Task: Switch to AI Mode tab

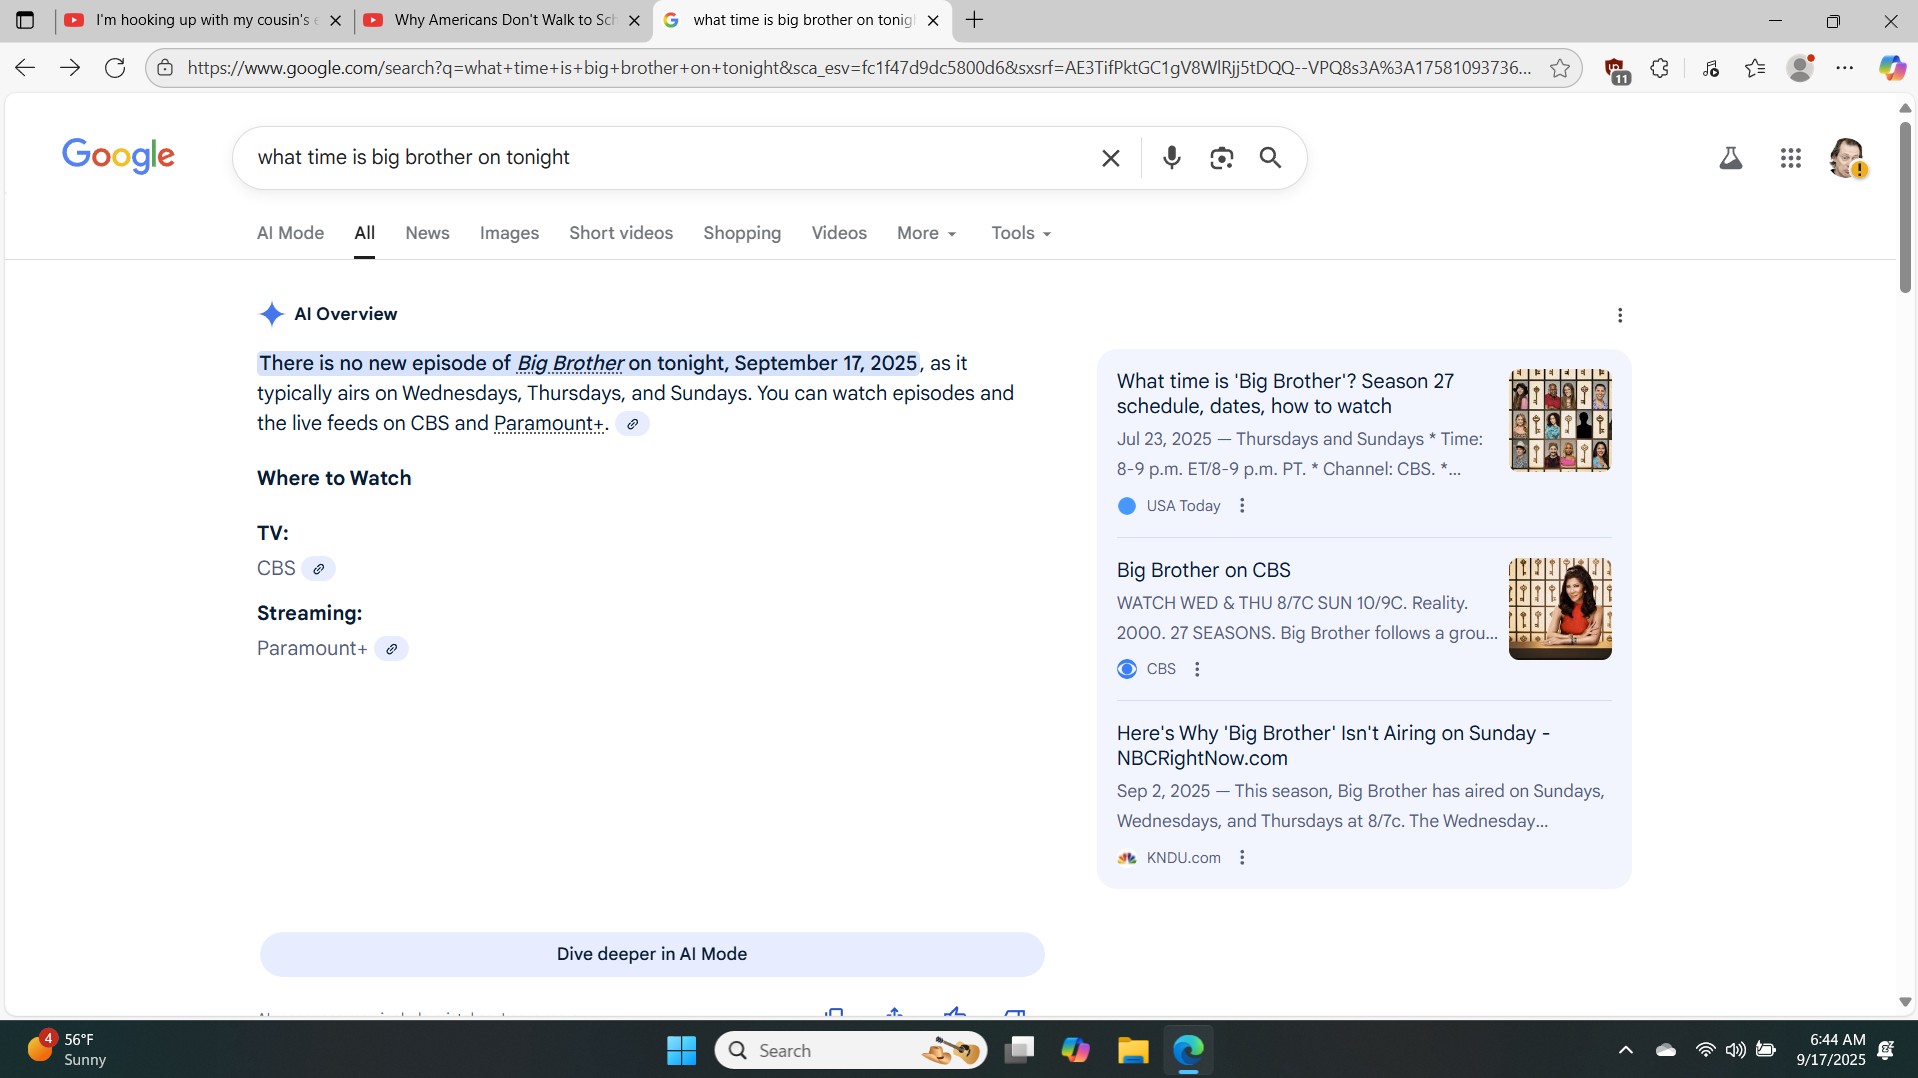Action: tap(290, 233)
